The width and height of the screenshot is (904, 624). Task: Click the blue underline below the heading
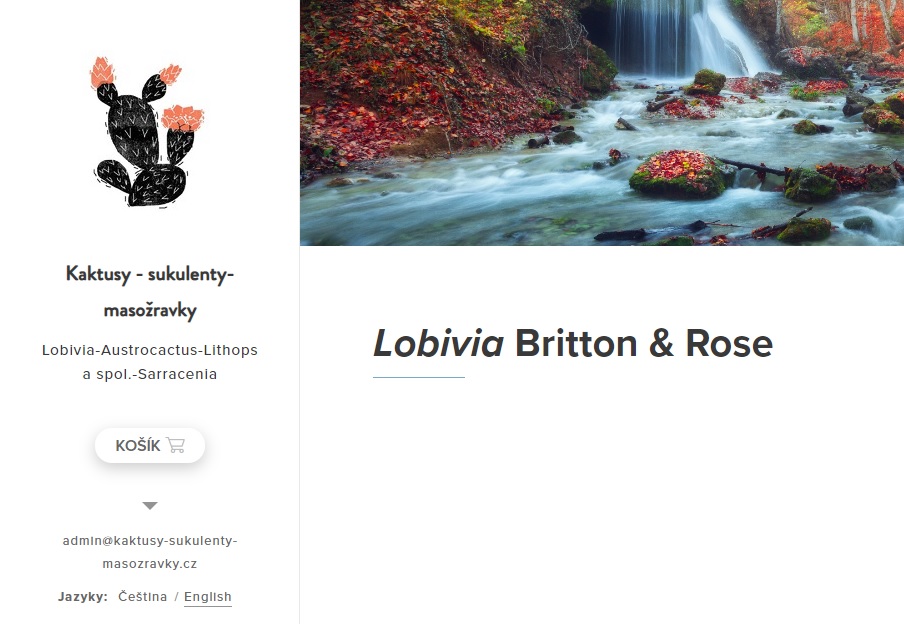point(419,377)
